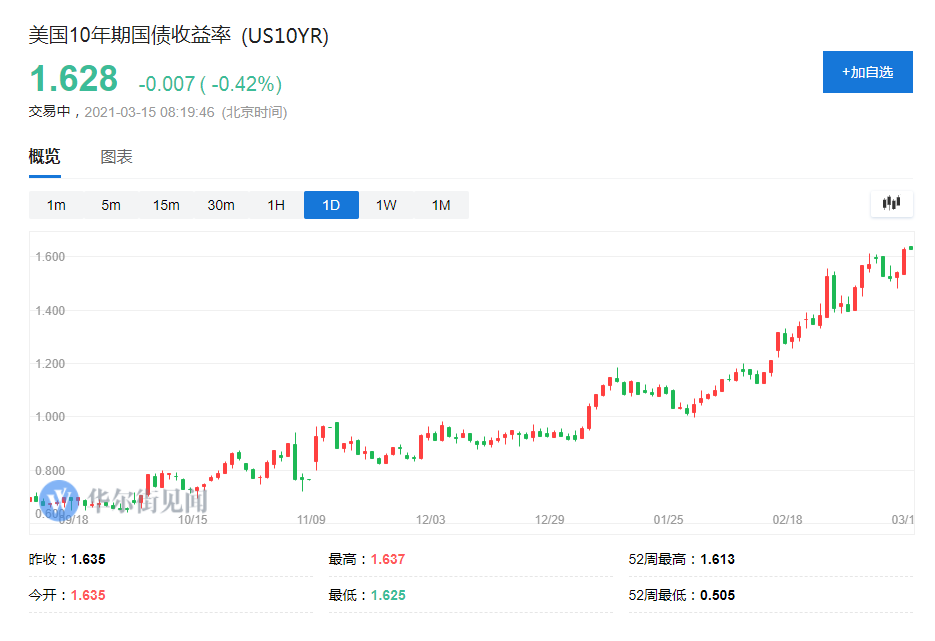Enable the 1W weekly view
Image resolution: width=935 pixels, height=641 pixels.
point(386,204)
